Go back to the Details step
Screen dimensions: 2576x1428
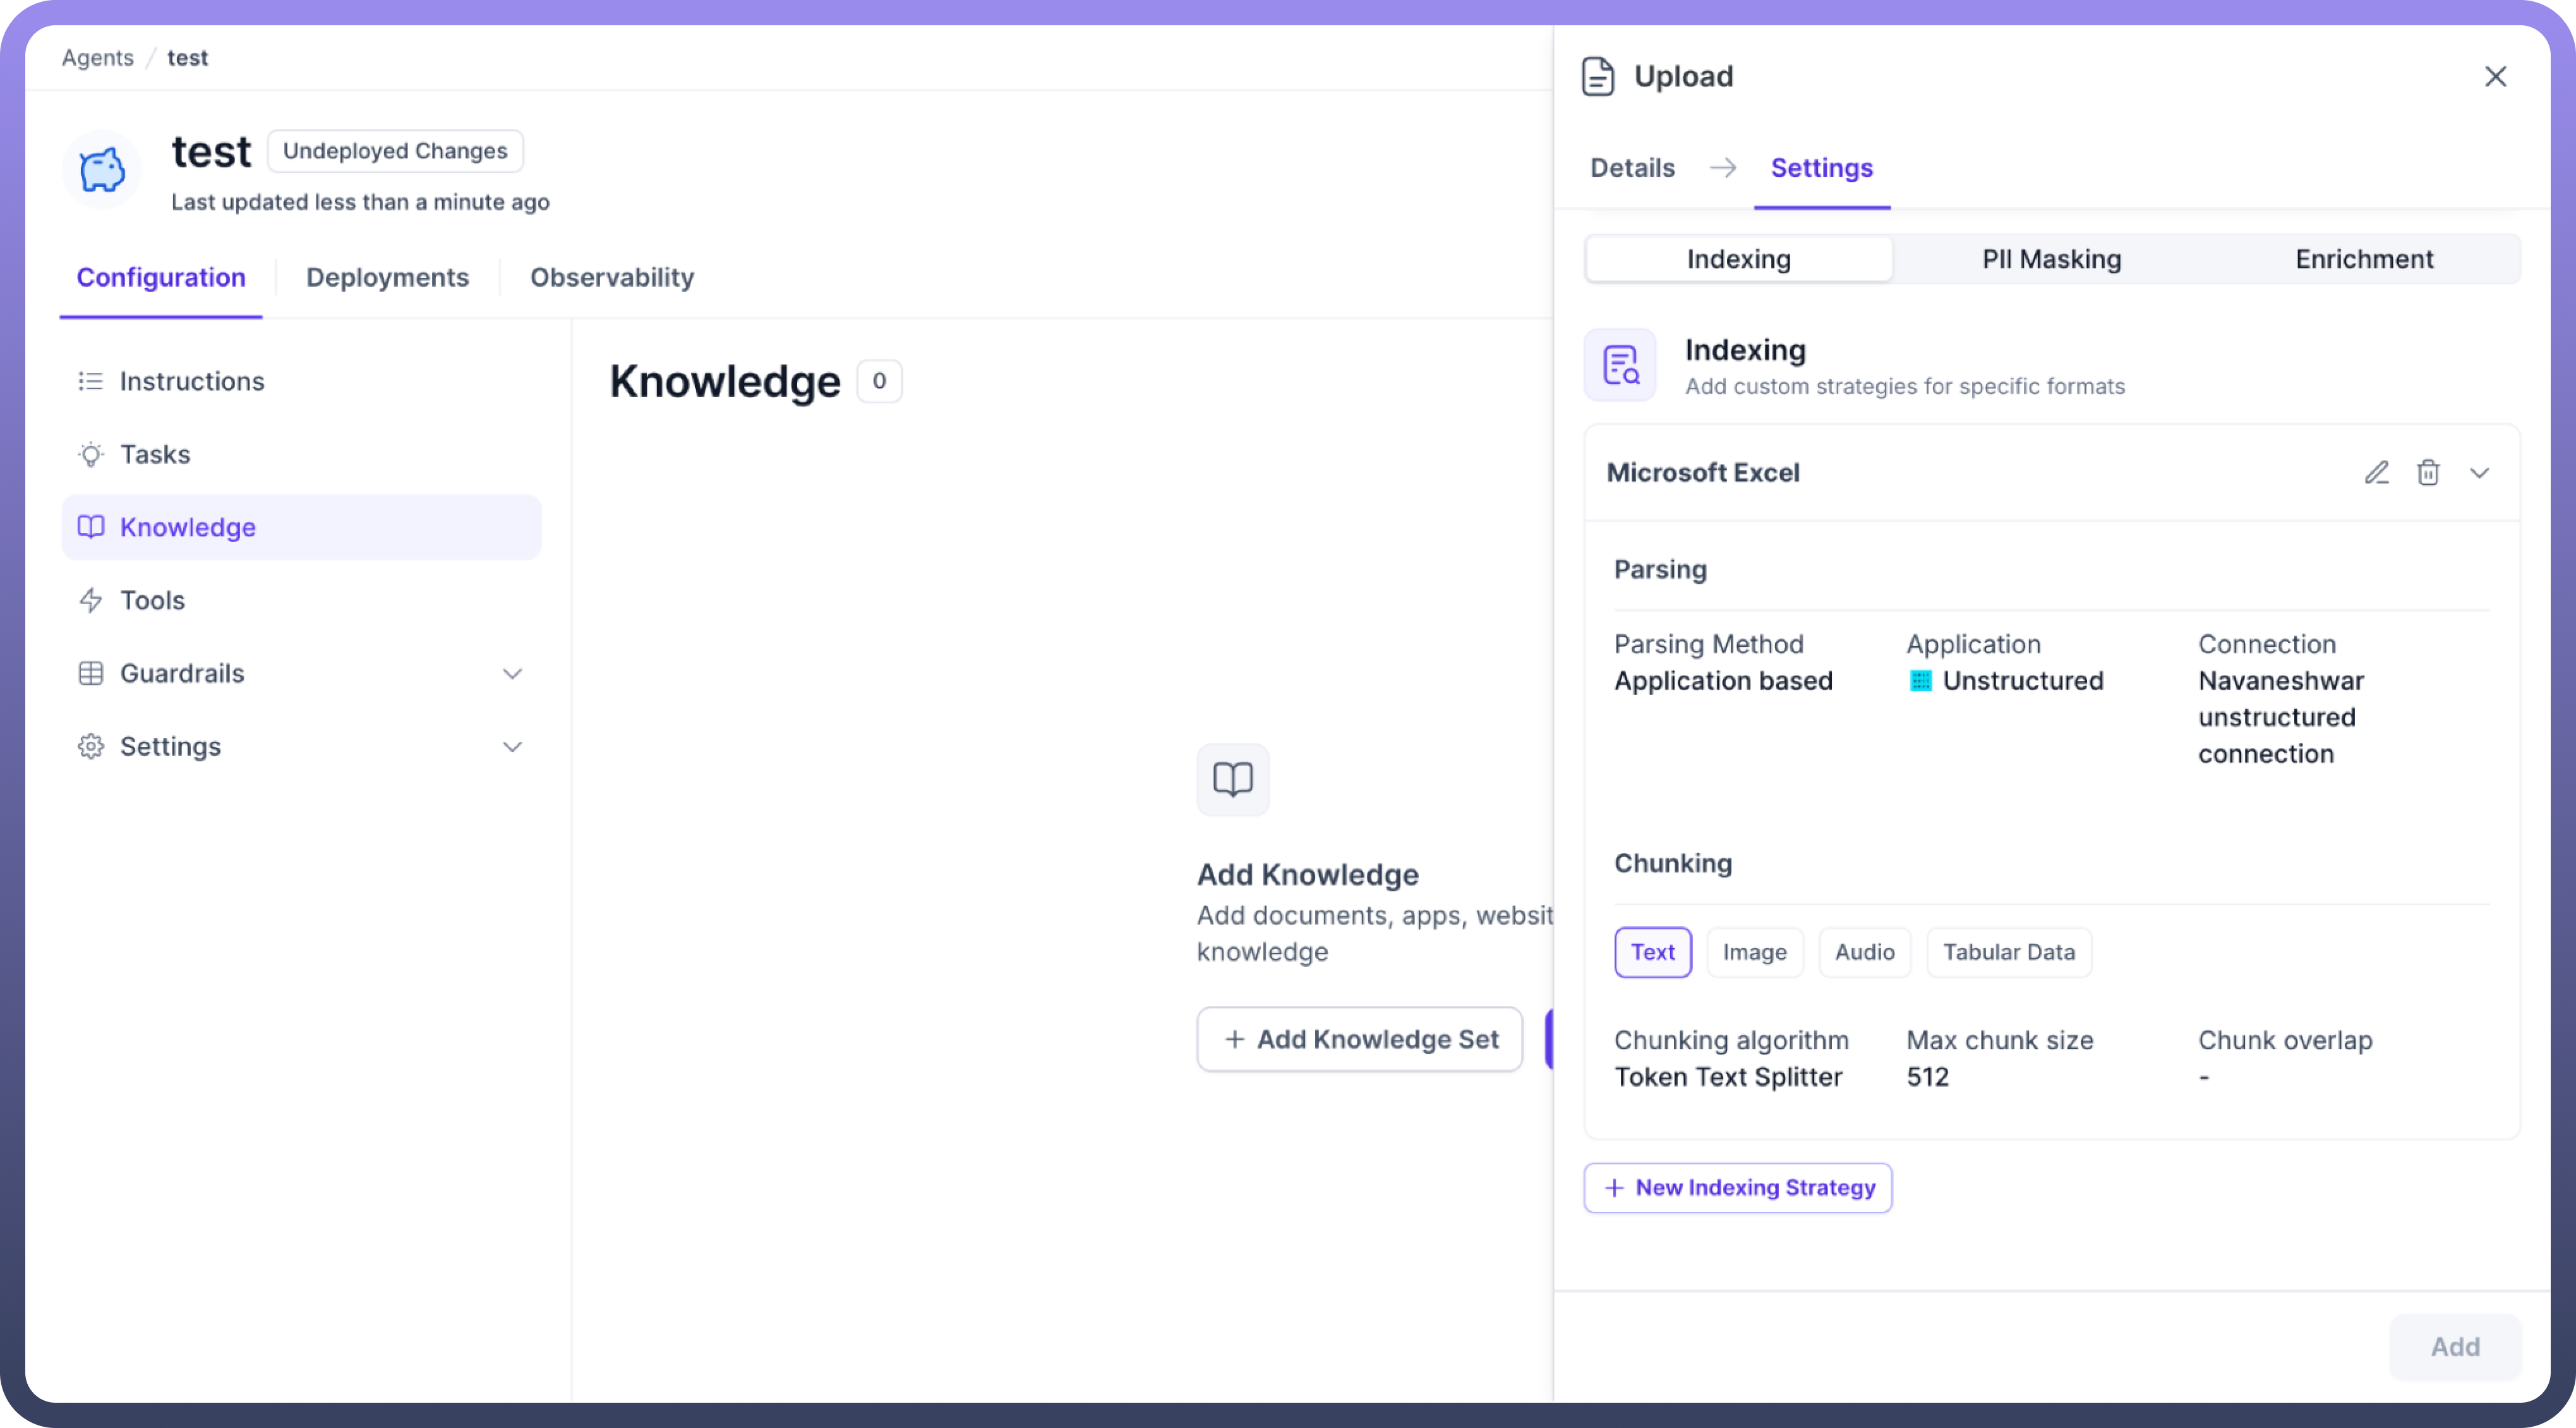[1632, 167]
